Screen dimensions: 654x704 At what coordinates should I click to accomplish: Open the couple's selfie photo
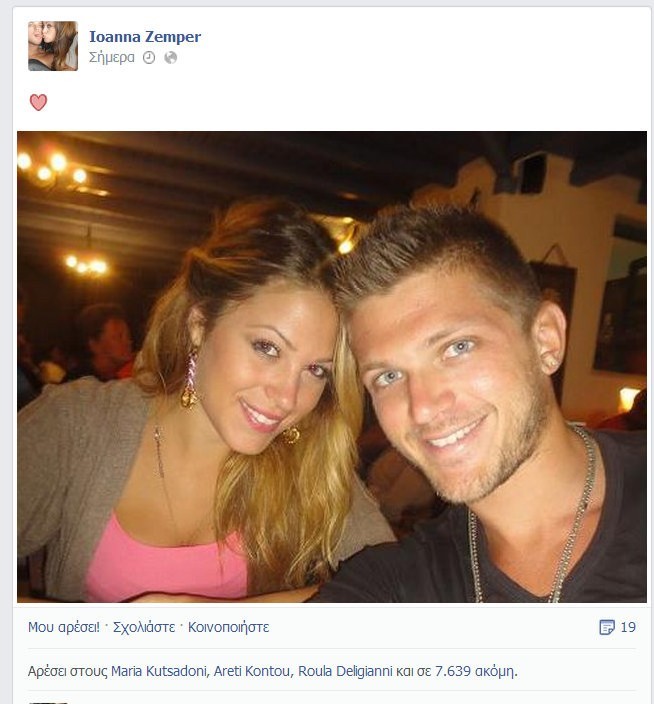(x=332, y=366)
